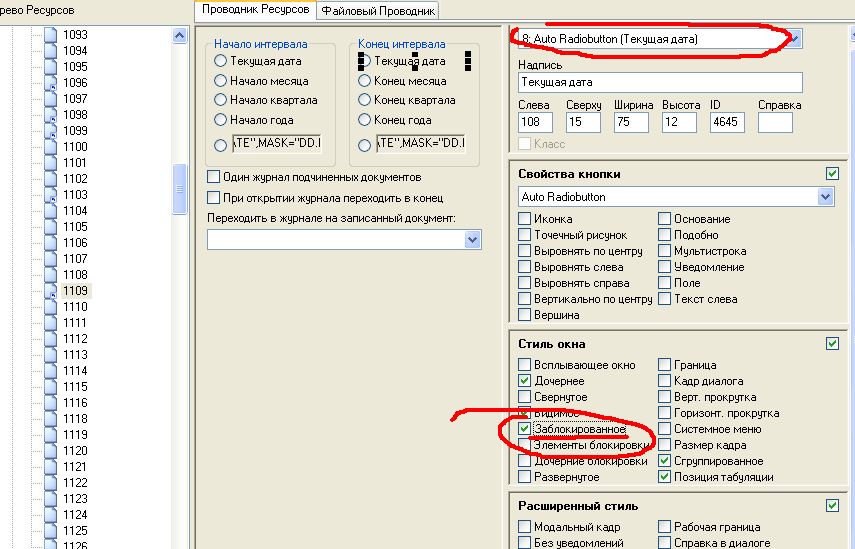Enable Один журнал подчиненных документов checkbox
This screenshot has width=855, height=549.
pos(213,177)
